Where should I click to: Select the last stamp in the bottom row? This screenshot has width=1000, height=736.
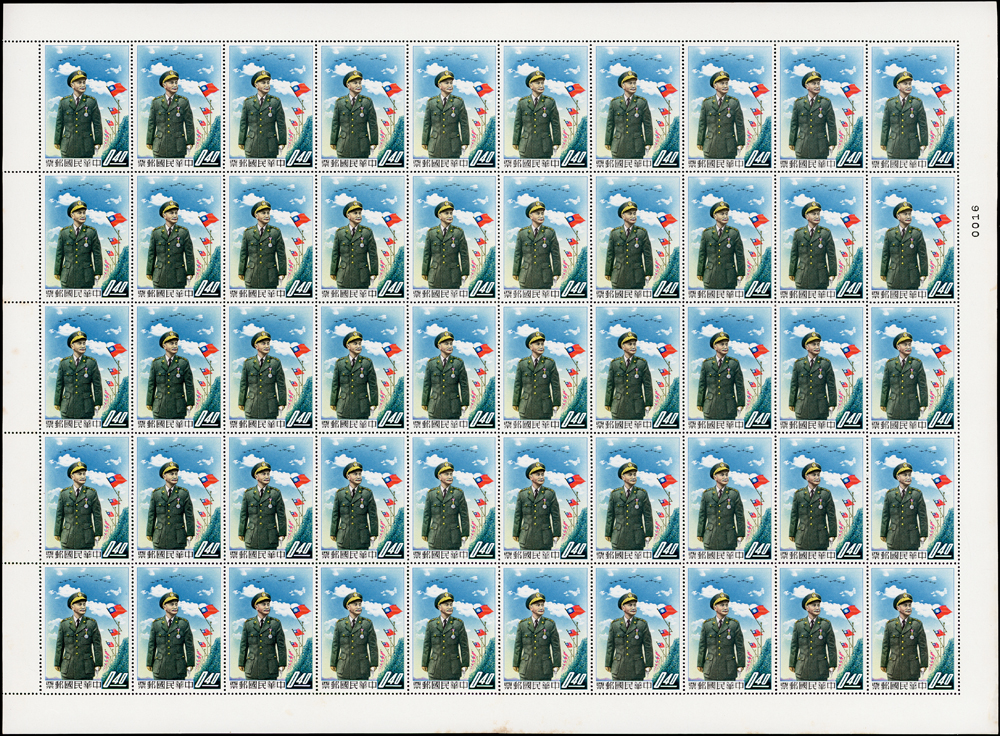[912, 629]
